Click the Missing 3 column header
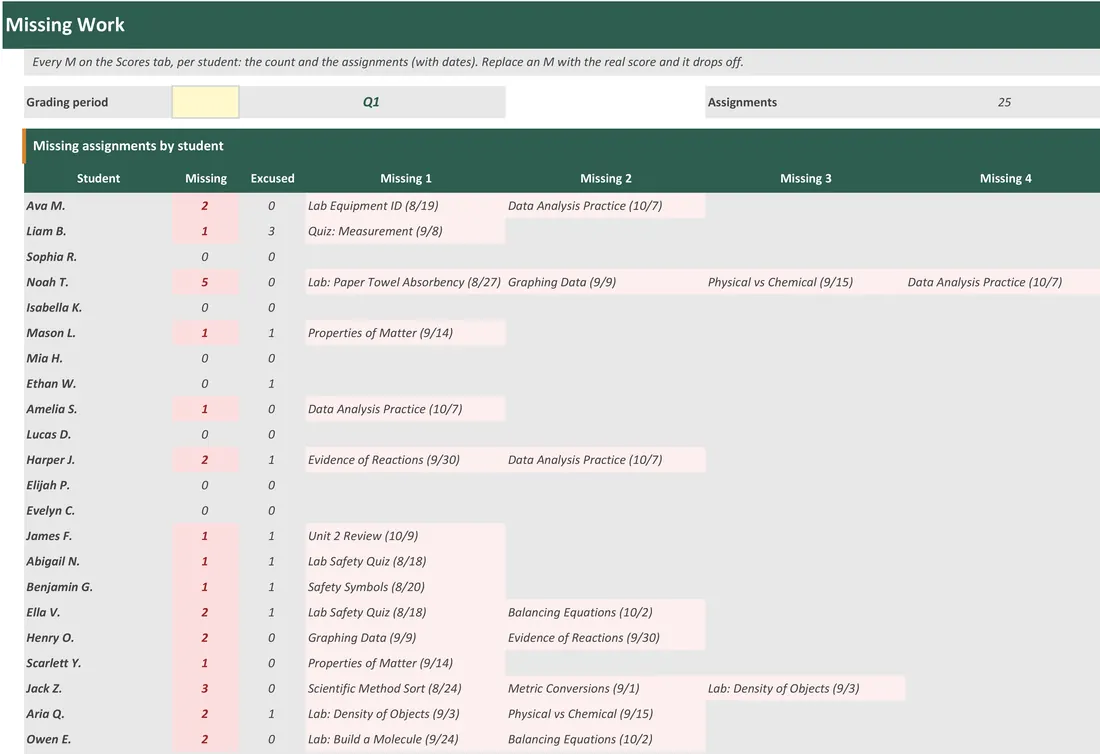1100x754 pixels. point(805,178)
